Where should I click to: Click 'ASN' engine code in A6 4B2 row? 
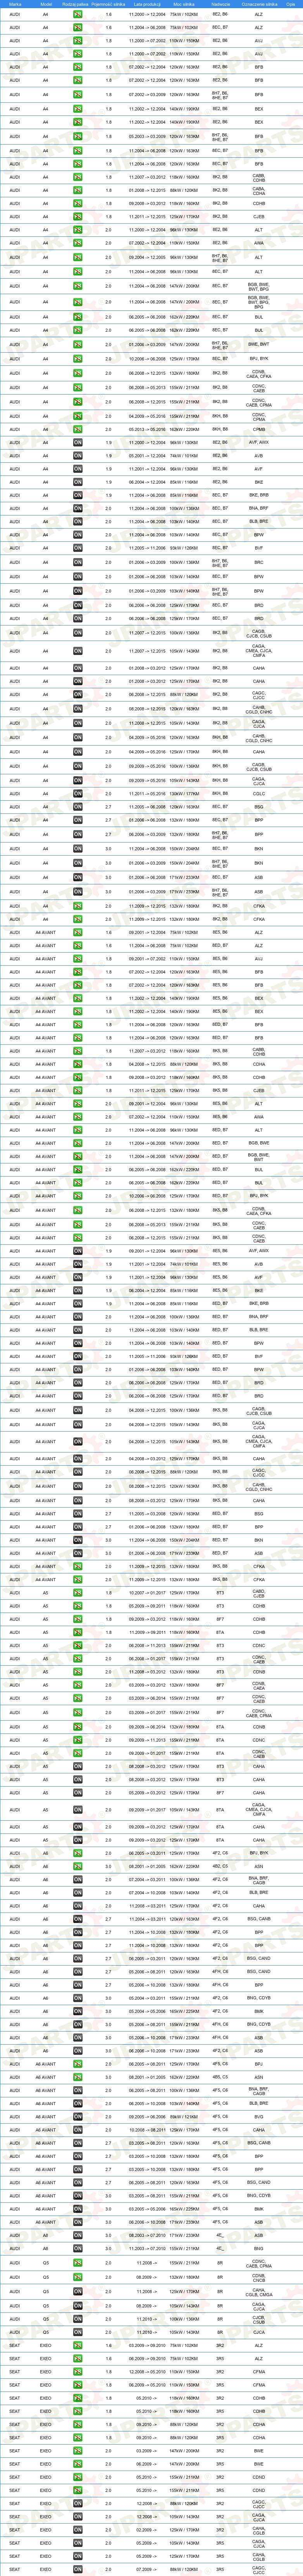(259, 1867)
